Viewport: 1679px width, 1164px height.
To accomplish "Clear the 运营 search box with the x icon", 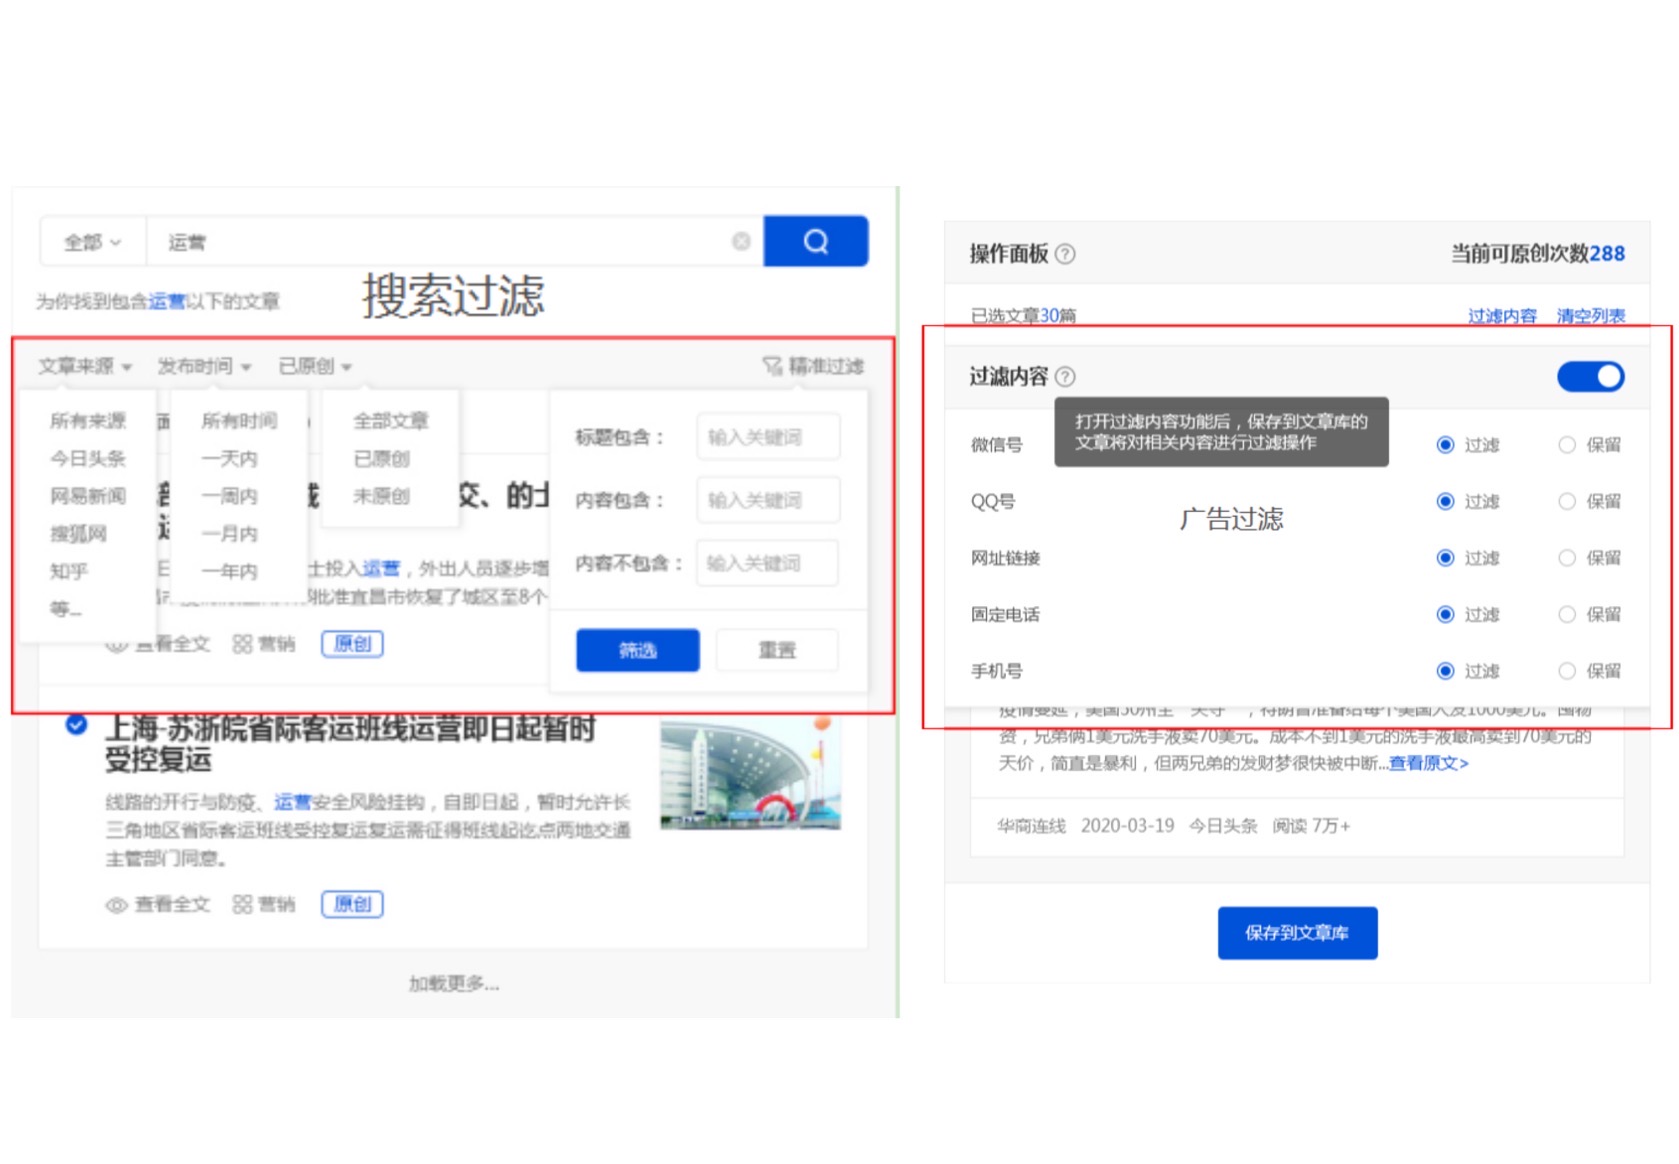I will coord(741,240).
